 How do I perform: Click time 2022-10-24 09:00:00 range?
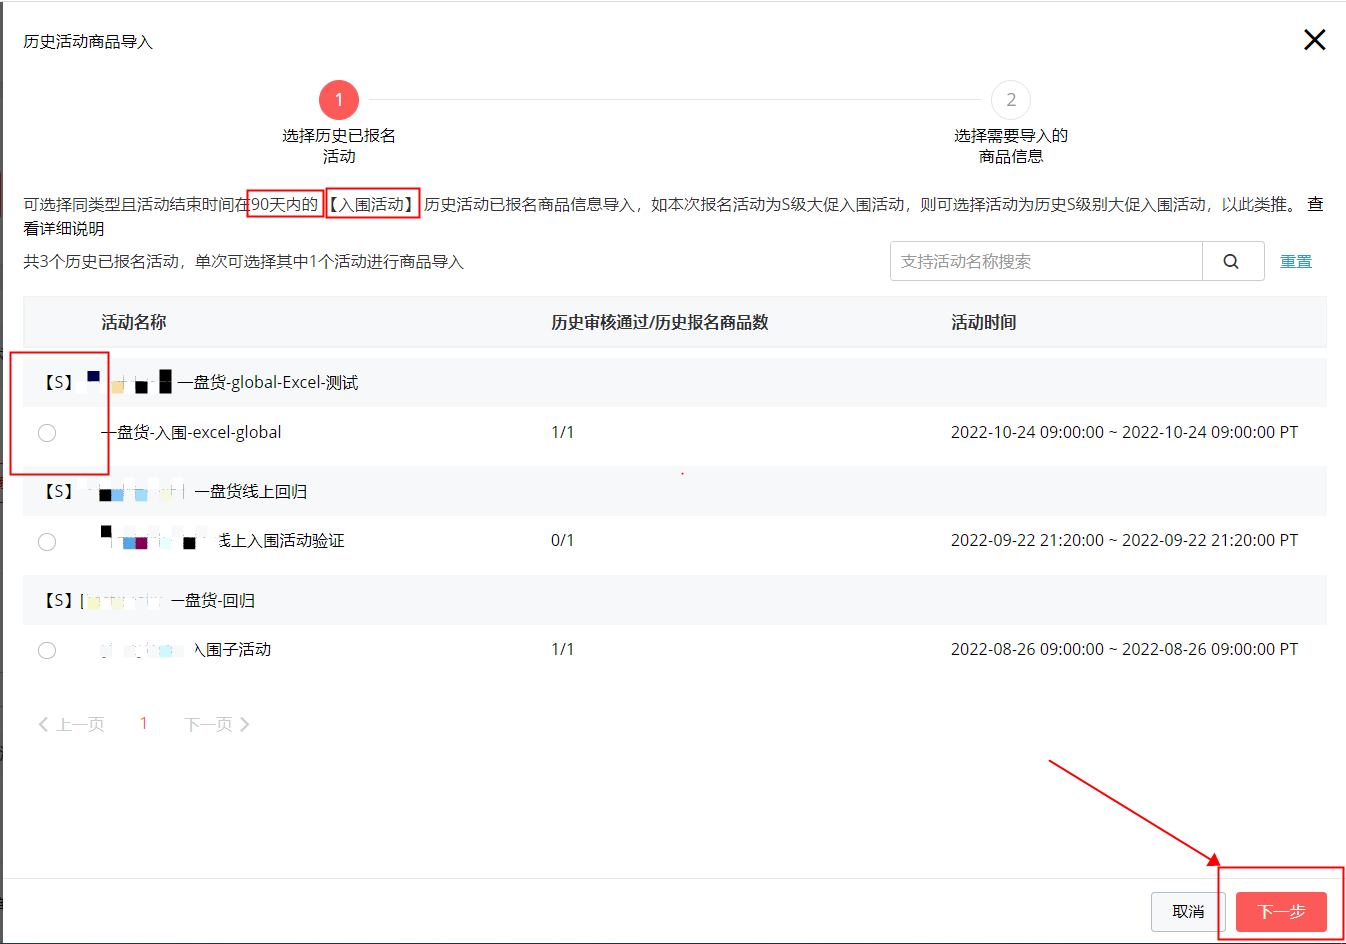[1124, 432]
